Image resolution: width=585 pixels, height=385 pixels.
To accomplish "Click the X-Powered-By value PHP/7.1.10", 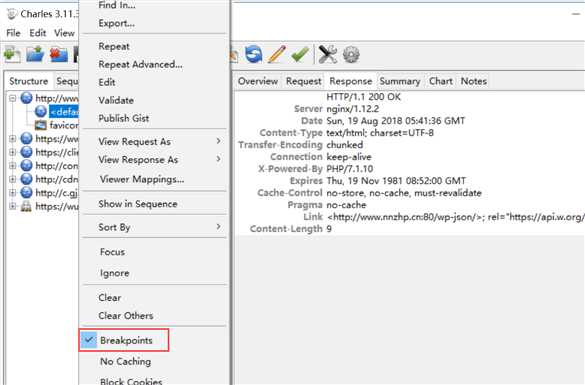I will (x=350, y=169).
